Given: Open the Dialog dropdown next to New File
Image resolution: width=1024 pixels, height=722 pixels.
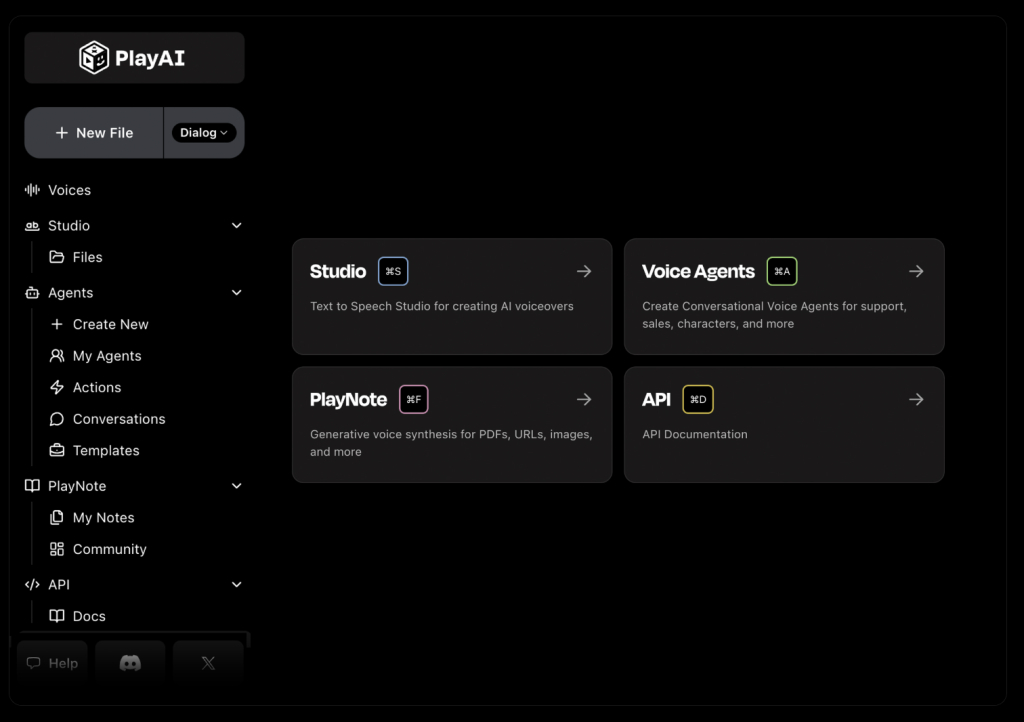Looking at the screenshot, I should (203, 132).
